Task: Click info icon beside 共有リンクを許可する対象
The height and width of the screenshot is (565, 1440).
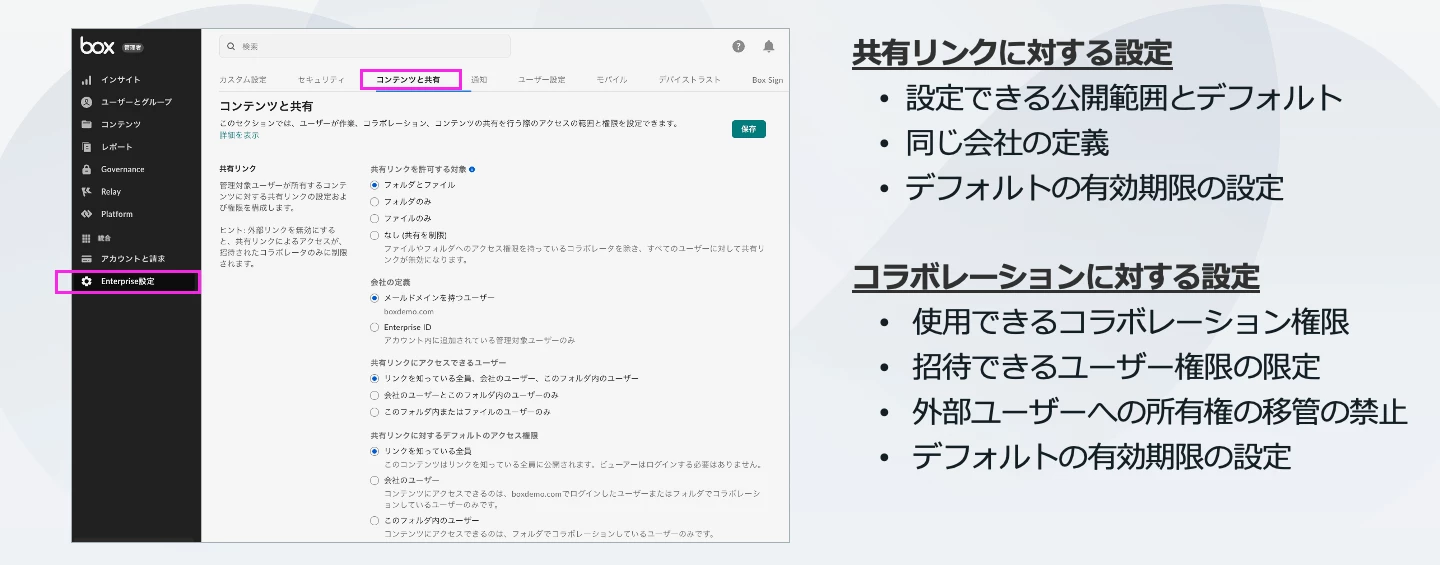Action: pos(472,170)
